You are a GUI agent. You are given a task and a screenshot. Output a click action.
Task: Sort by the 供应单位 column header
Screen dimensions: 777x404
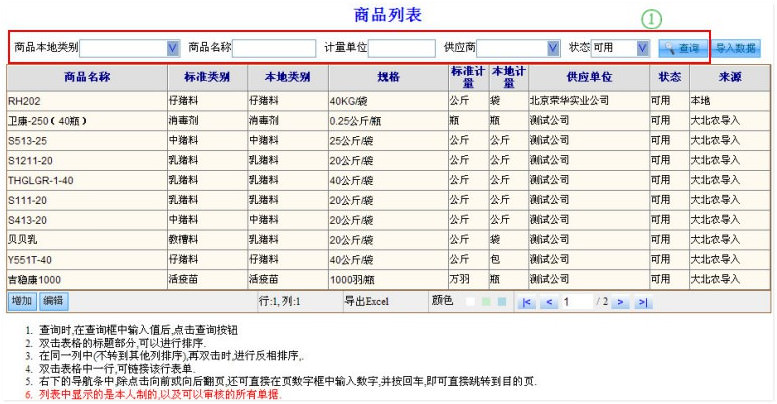click(x=588, y=77)
